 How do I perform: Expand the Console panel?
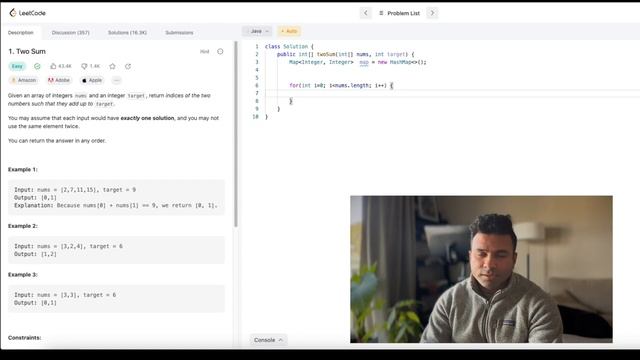click(268, 340)
